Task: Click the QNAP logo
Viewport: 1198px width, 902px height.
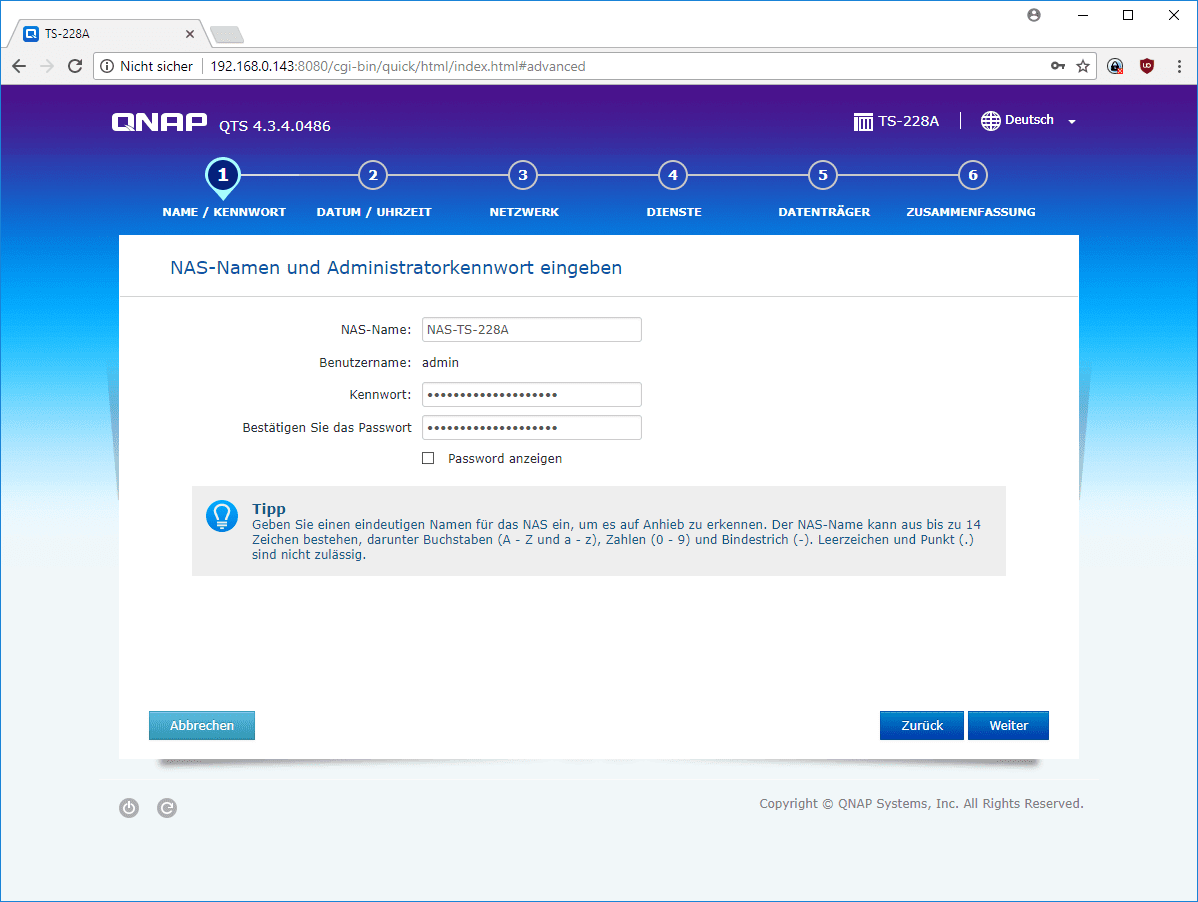Action: (159, 122)
